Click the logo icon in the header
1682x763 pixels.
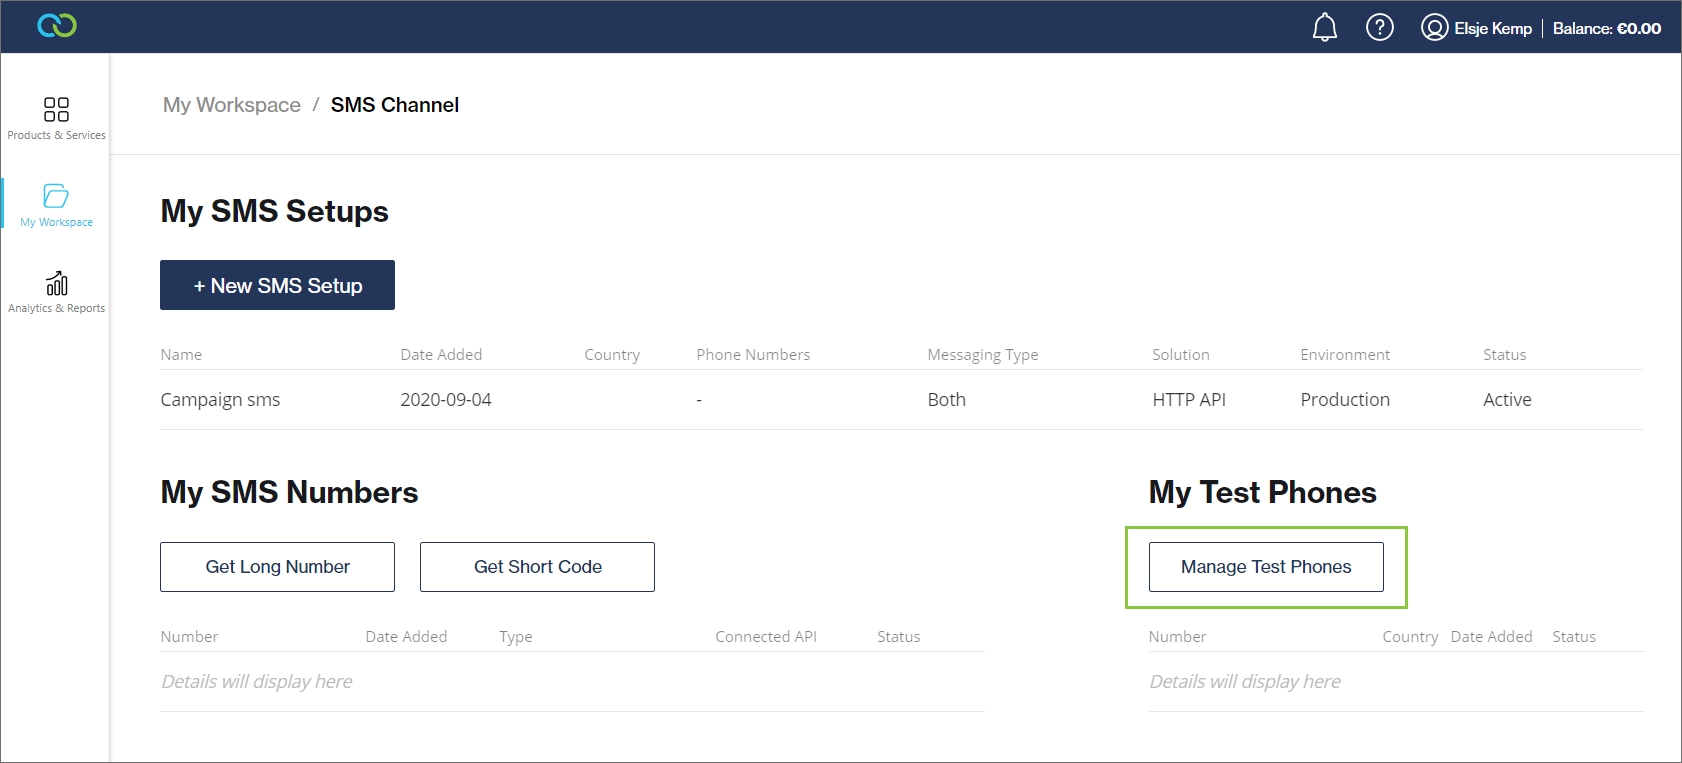[x=57, y=26]
